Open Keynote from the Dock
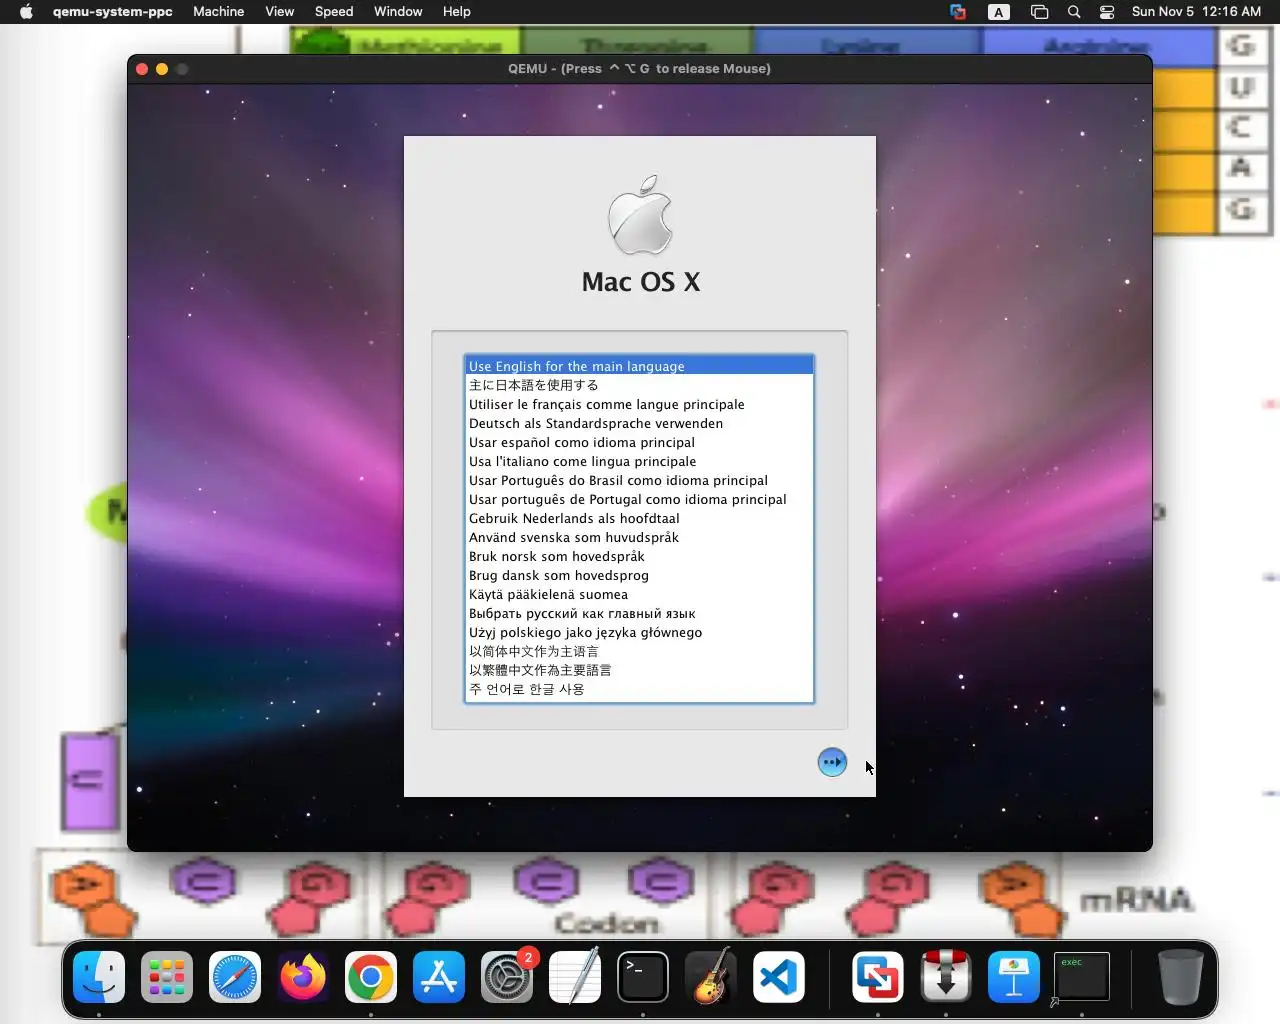Screen dimensions: 1280x1024 1014,976
